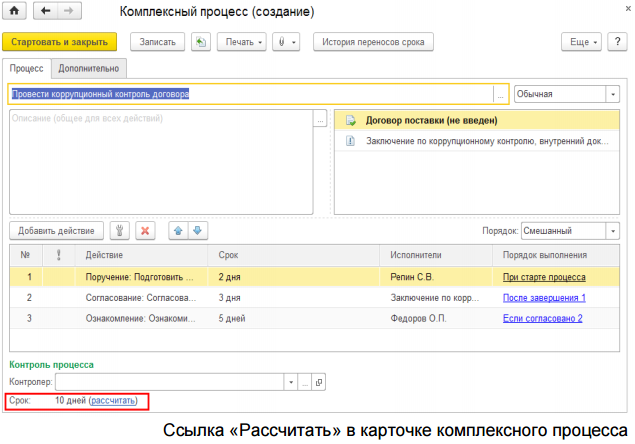Click the Срок column header
Screen dimensions: 635x444
tap(294, 255)
